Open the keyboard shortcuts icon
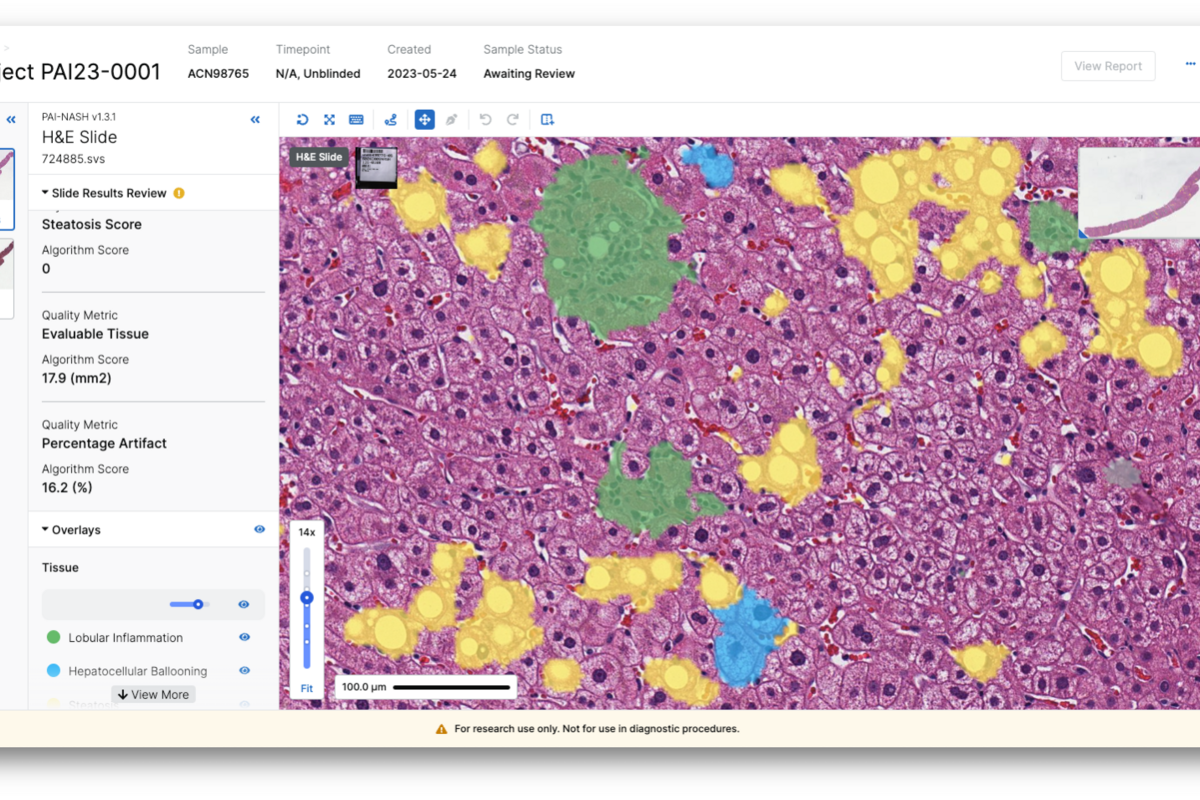Image resolution: width=1200 pixels, height=800 pixels. click(356, 119)
